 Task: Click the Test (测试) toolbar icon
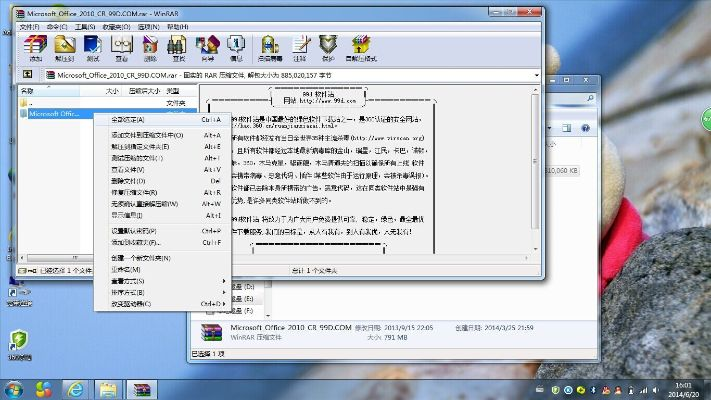[93, 47]
